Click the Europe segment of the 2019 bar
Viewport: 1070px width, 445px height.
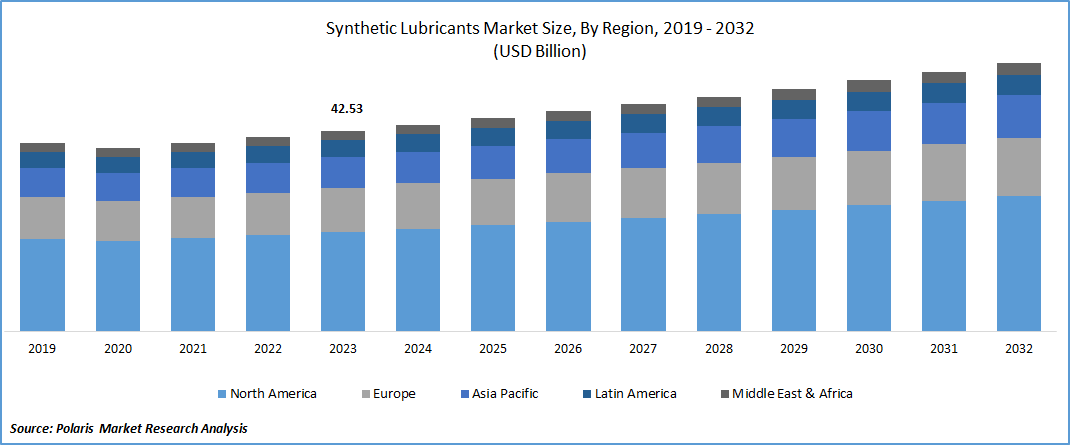(x=42, y=218)
